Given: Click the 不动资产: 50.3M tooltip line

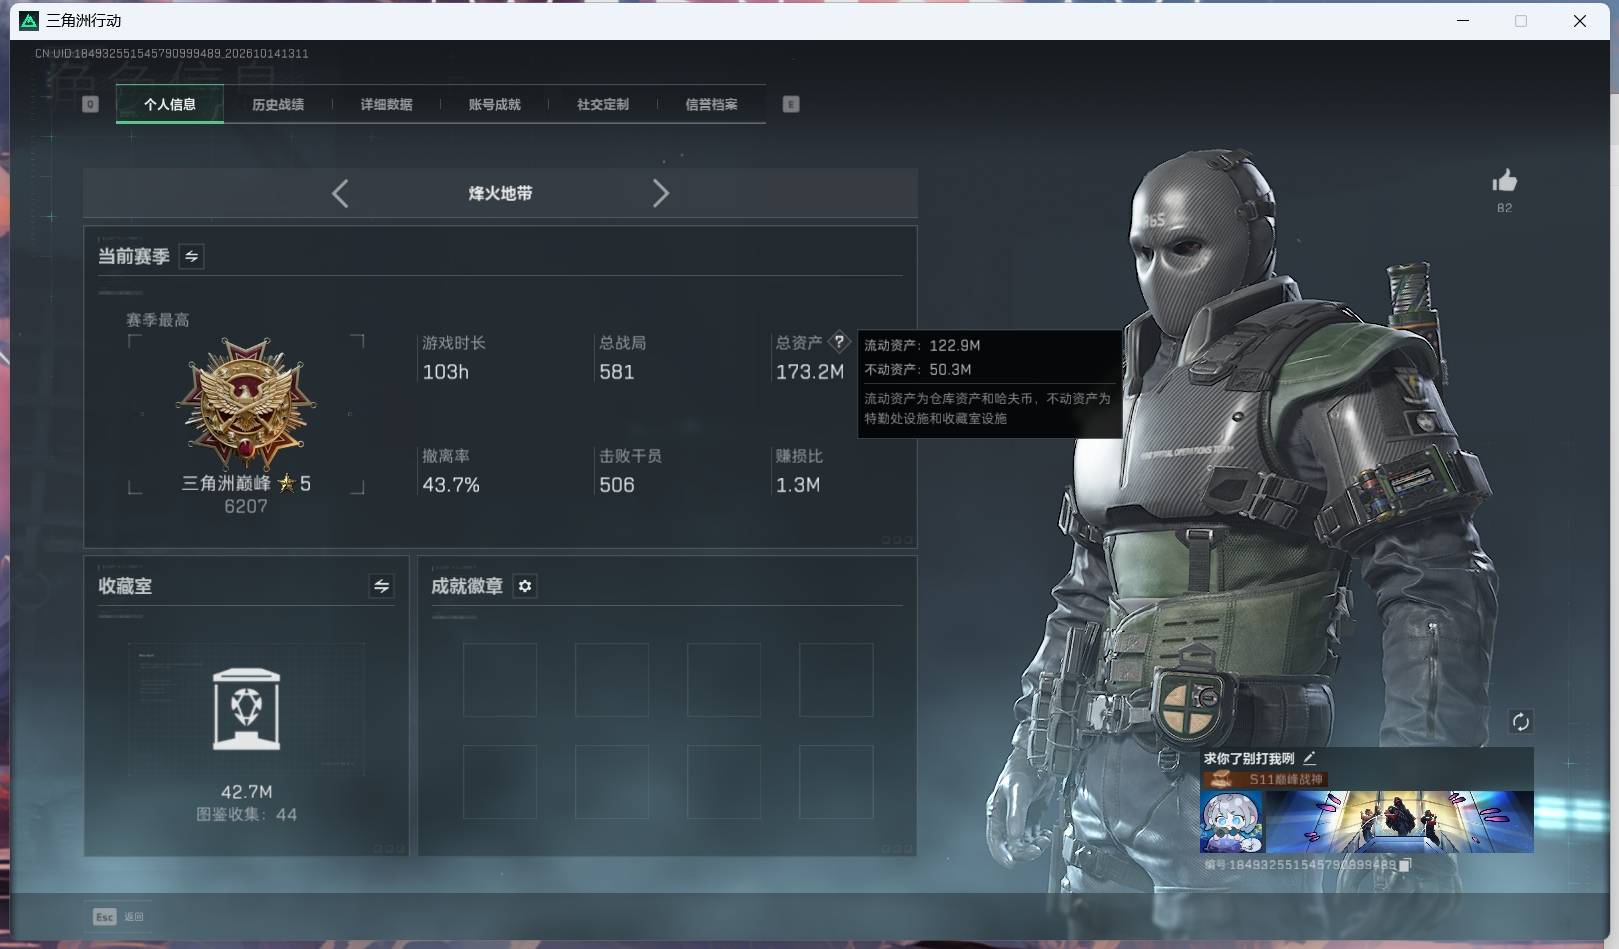Looking at the screenshot, I should tap(918, 369).
